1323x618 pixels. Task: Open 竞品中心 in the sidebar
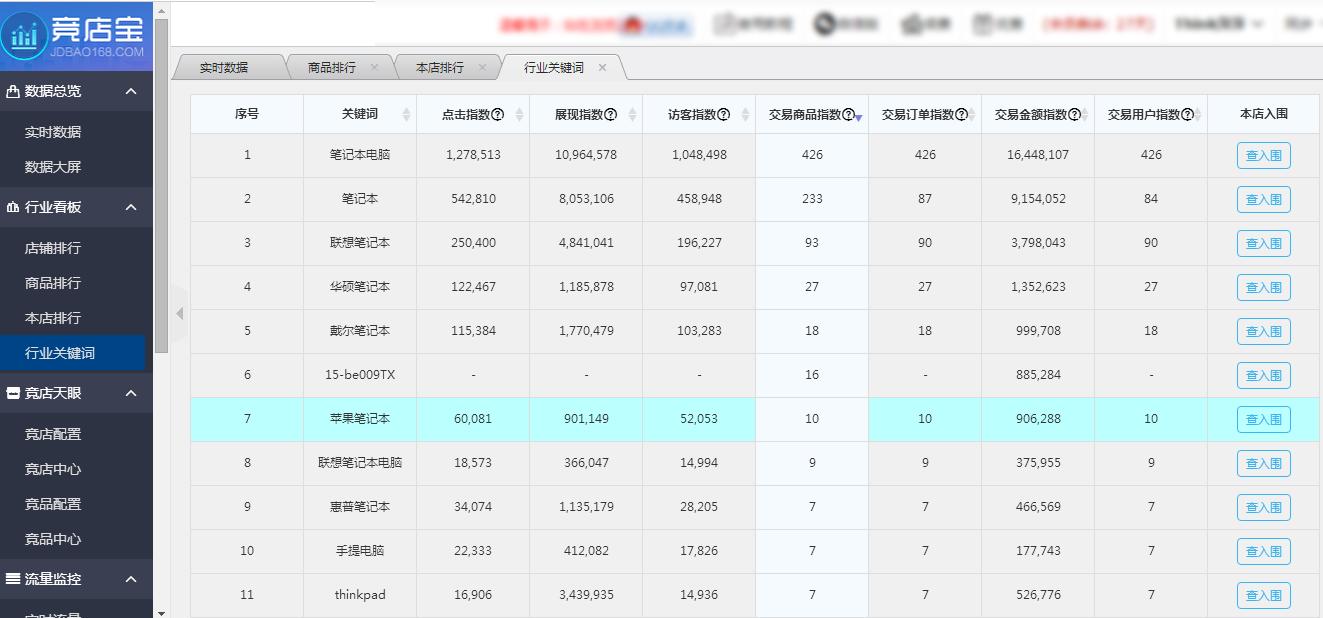coord(53,539)
